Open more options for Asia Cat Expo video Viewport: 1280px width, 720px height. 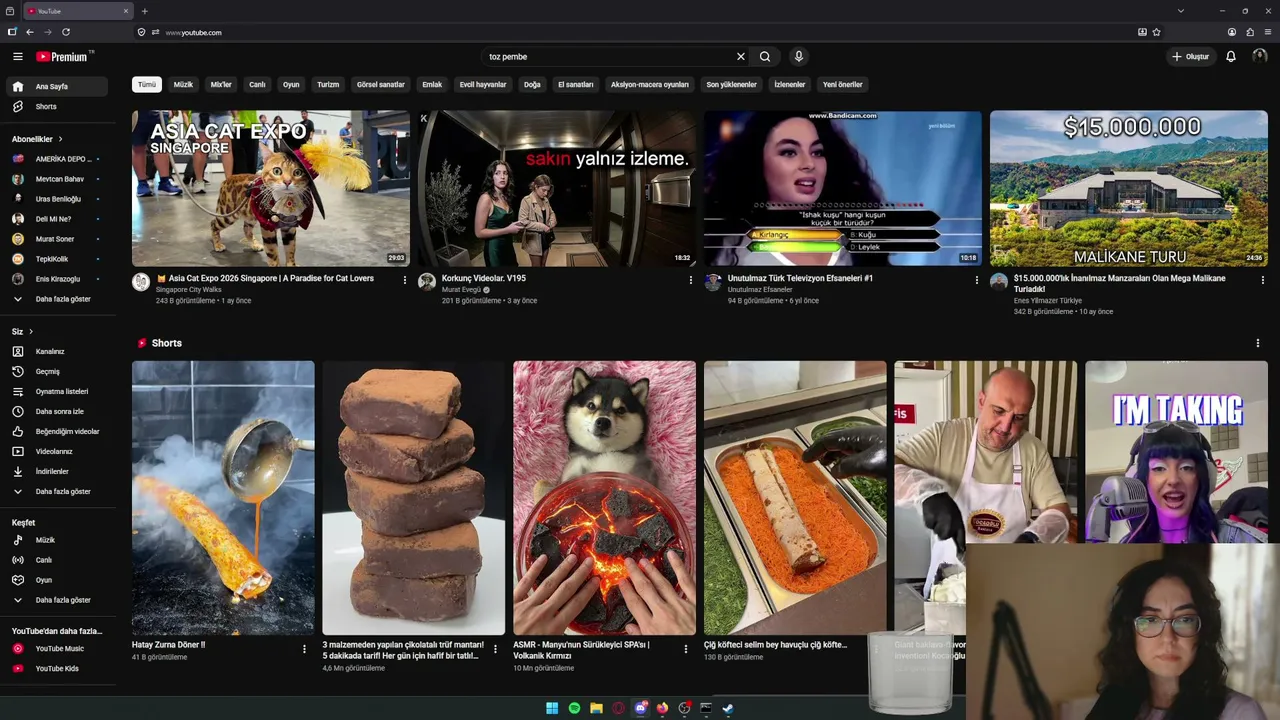pos(405,280)
